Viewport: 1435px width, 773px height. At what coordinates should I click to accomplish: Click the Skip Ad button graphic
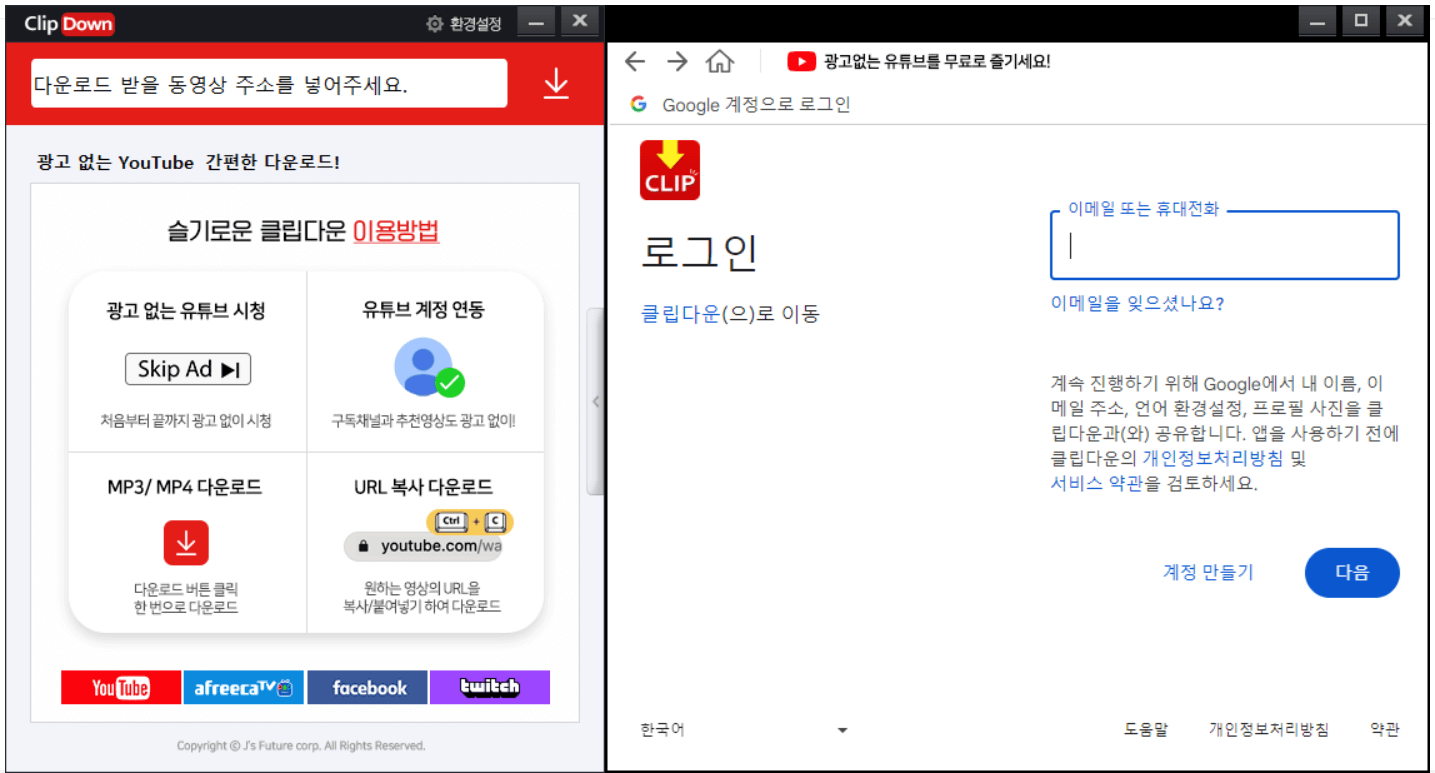188,369
